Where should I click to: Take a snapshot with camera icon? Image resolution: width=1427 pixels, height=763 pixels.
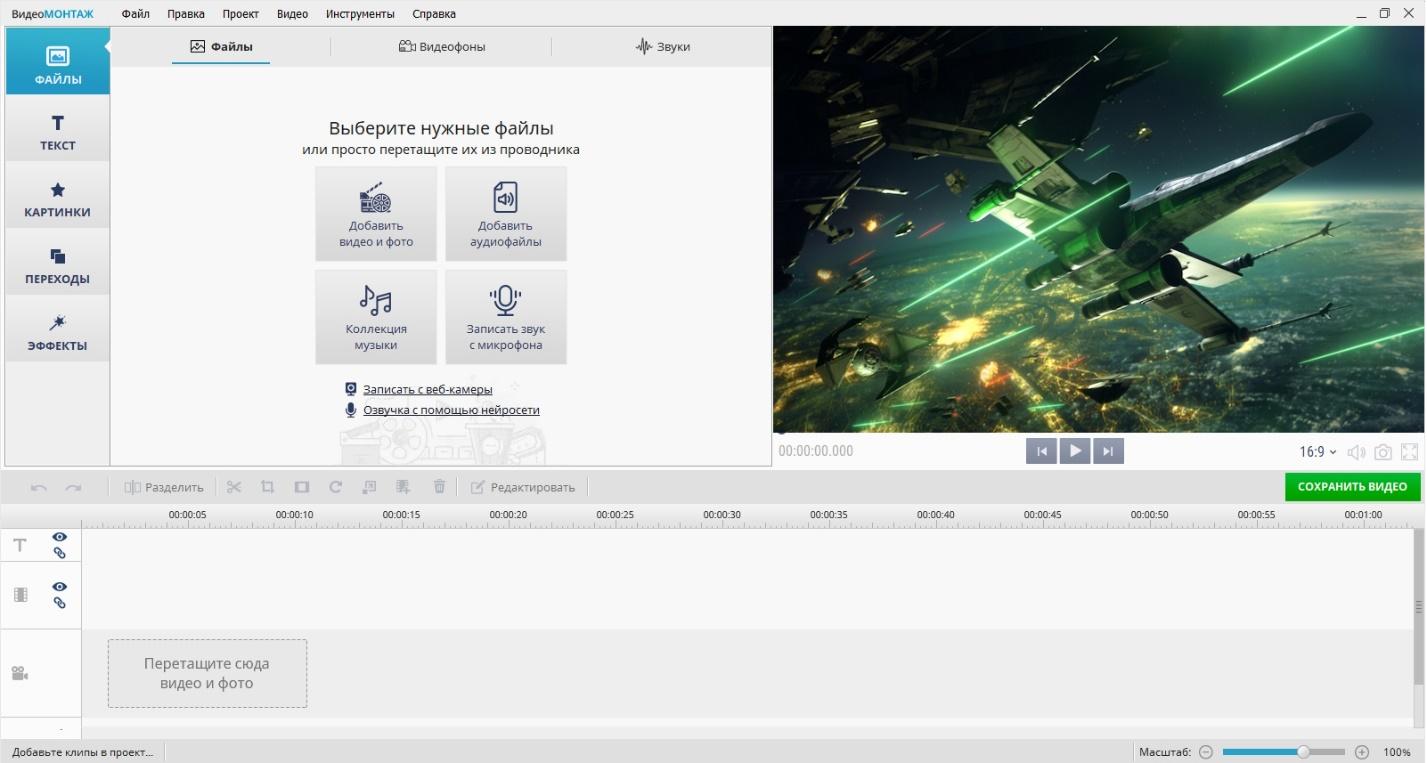coord(1383,452)
